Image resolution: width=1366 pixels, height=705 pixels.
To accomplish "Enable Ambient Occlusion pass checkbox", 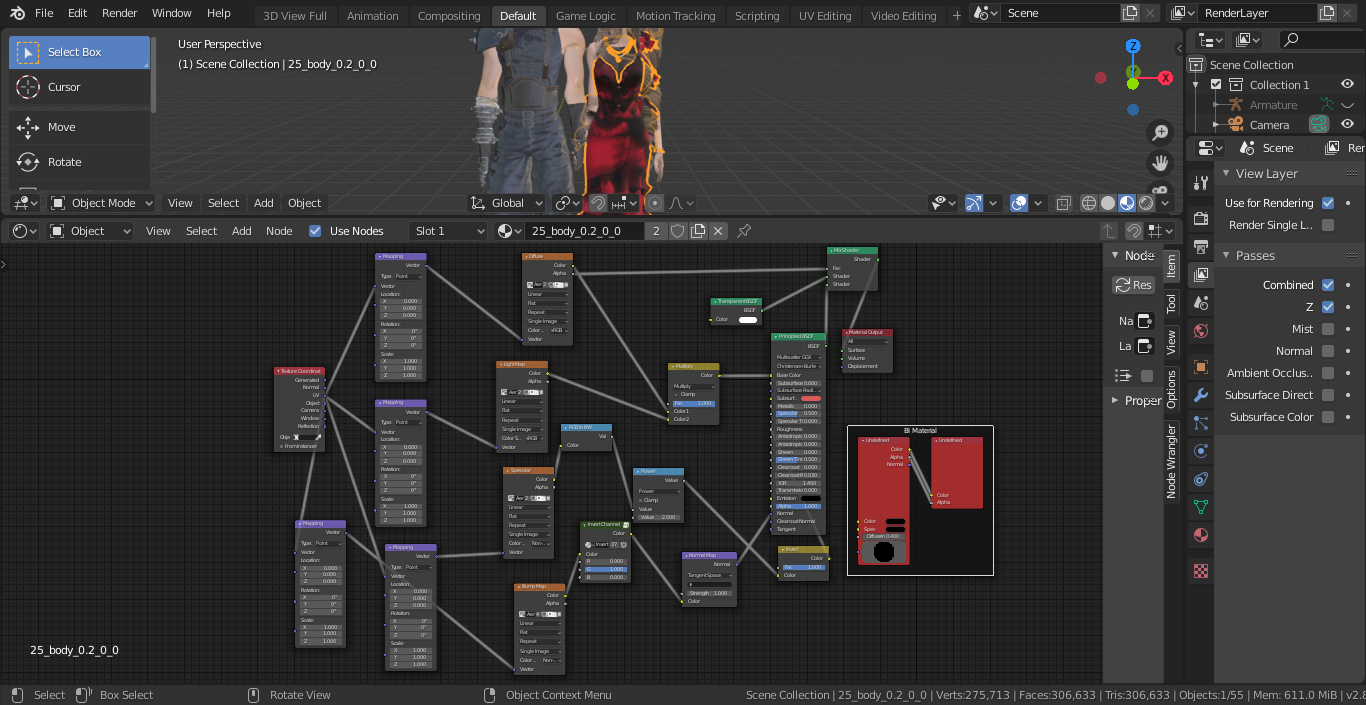I will click(1328, 373).
